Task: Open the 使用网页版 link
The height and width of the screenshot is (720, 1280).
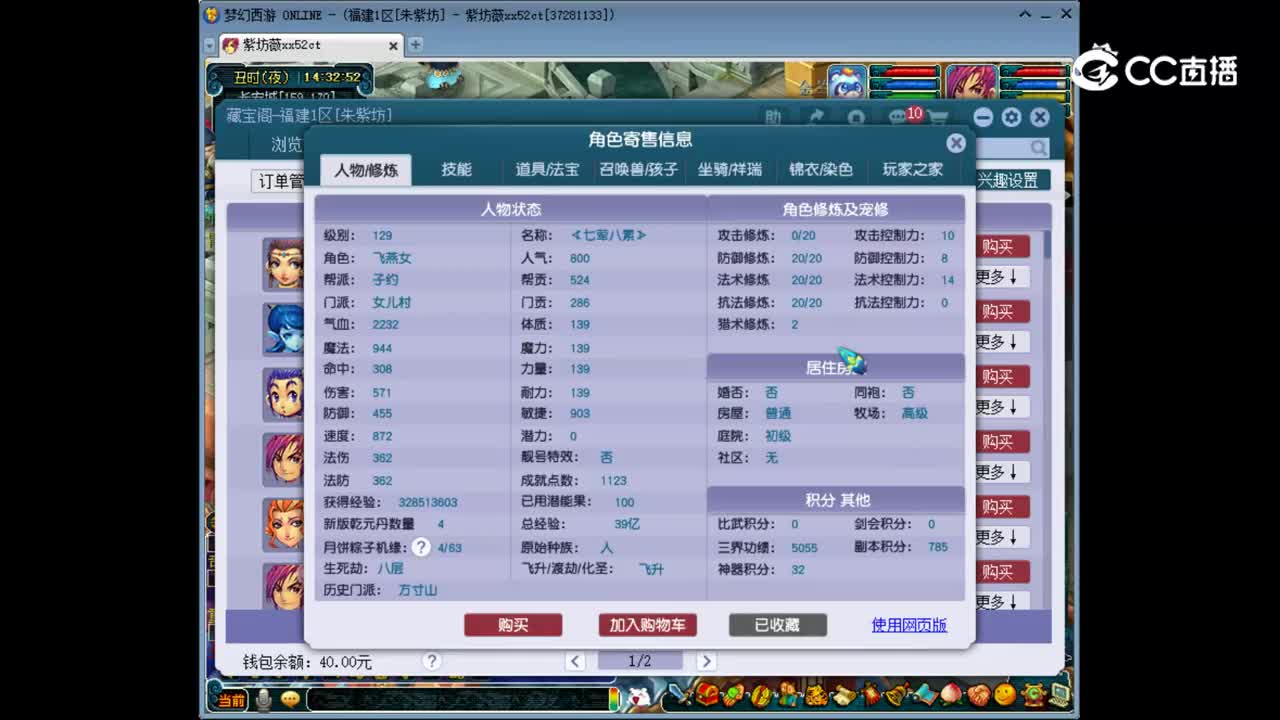Action: pos(909,625)
